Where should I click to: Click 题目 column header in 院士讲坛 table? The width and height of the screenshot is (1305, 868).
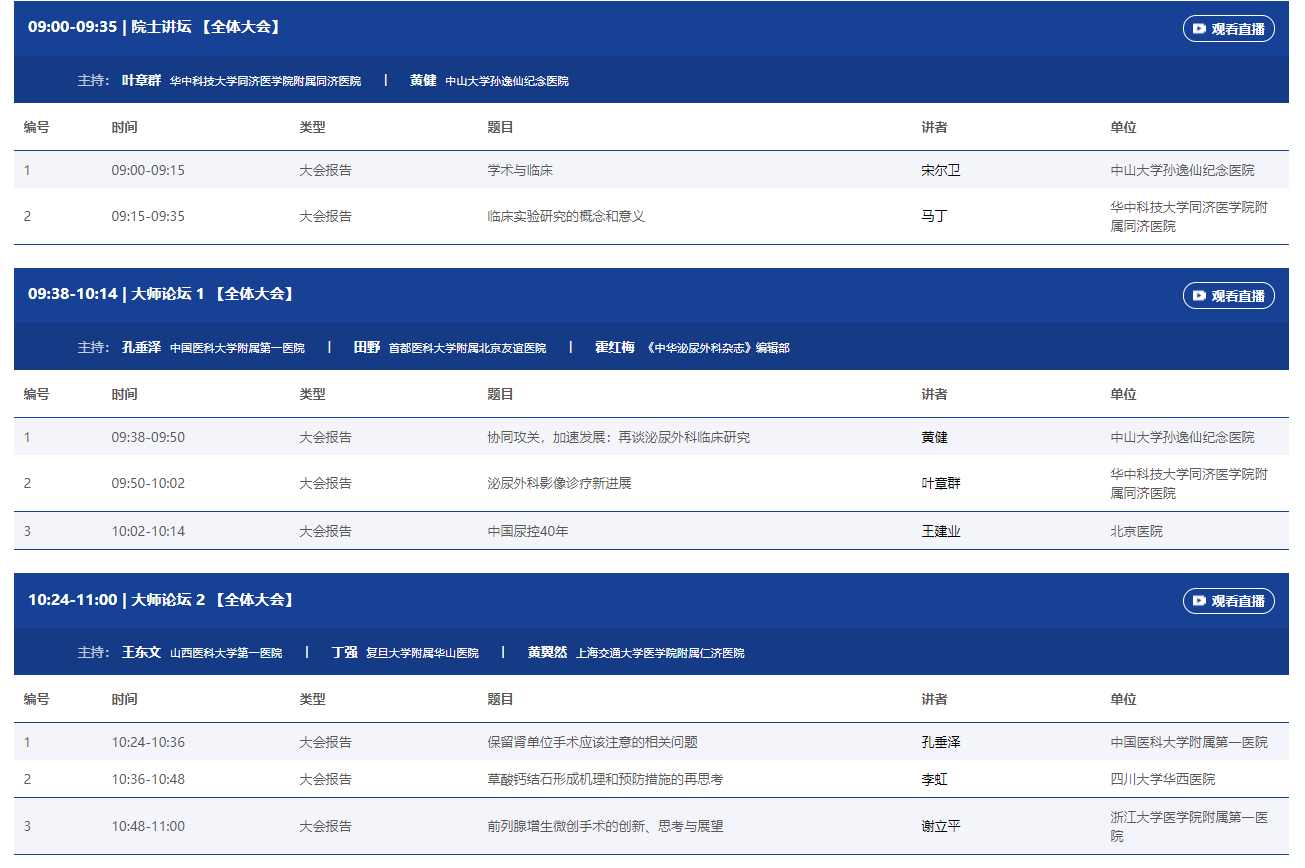pyautogui.click(x=500, y=127)
